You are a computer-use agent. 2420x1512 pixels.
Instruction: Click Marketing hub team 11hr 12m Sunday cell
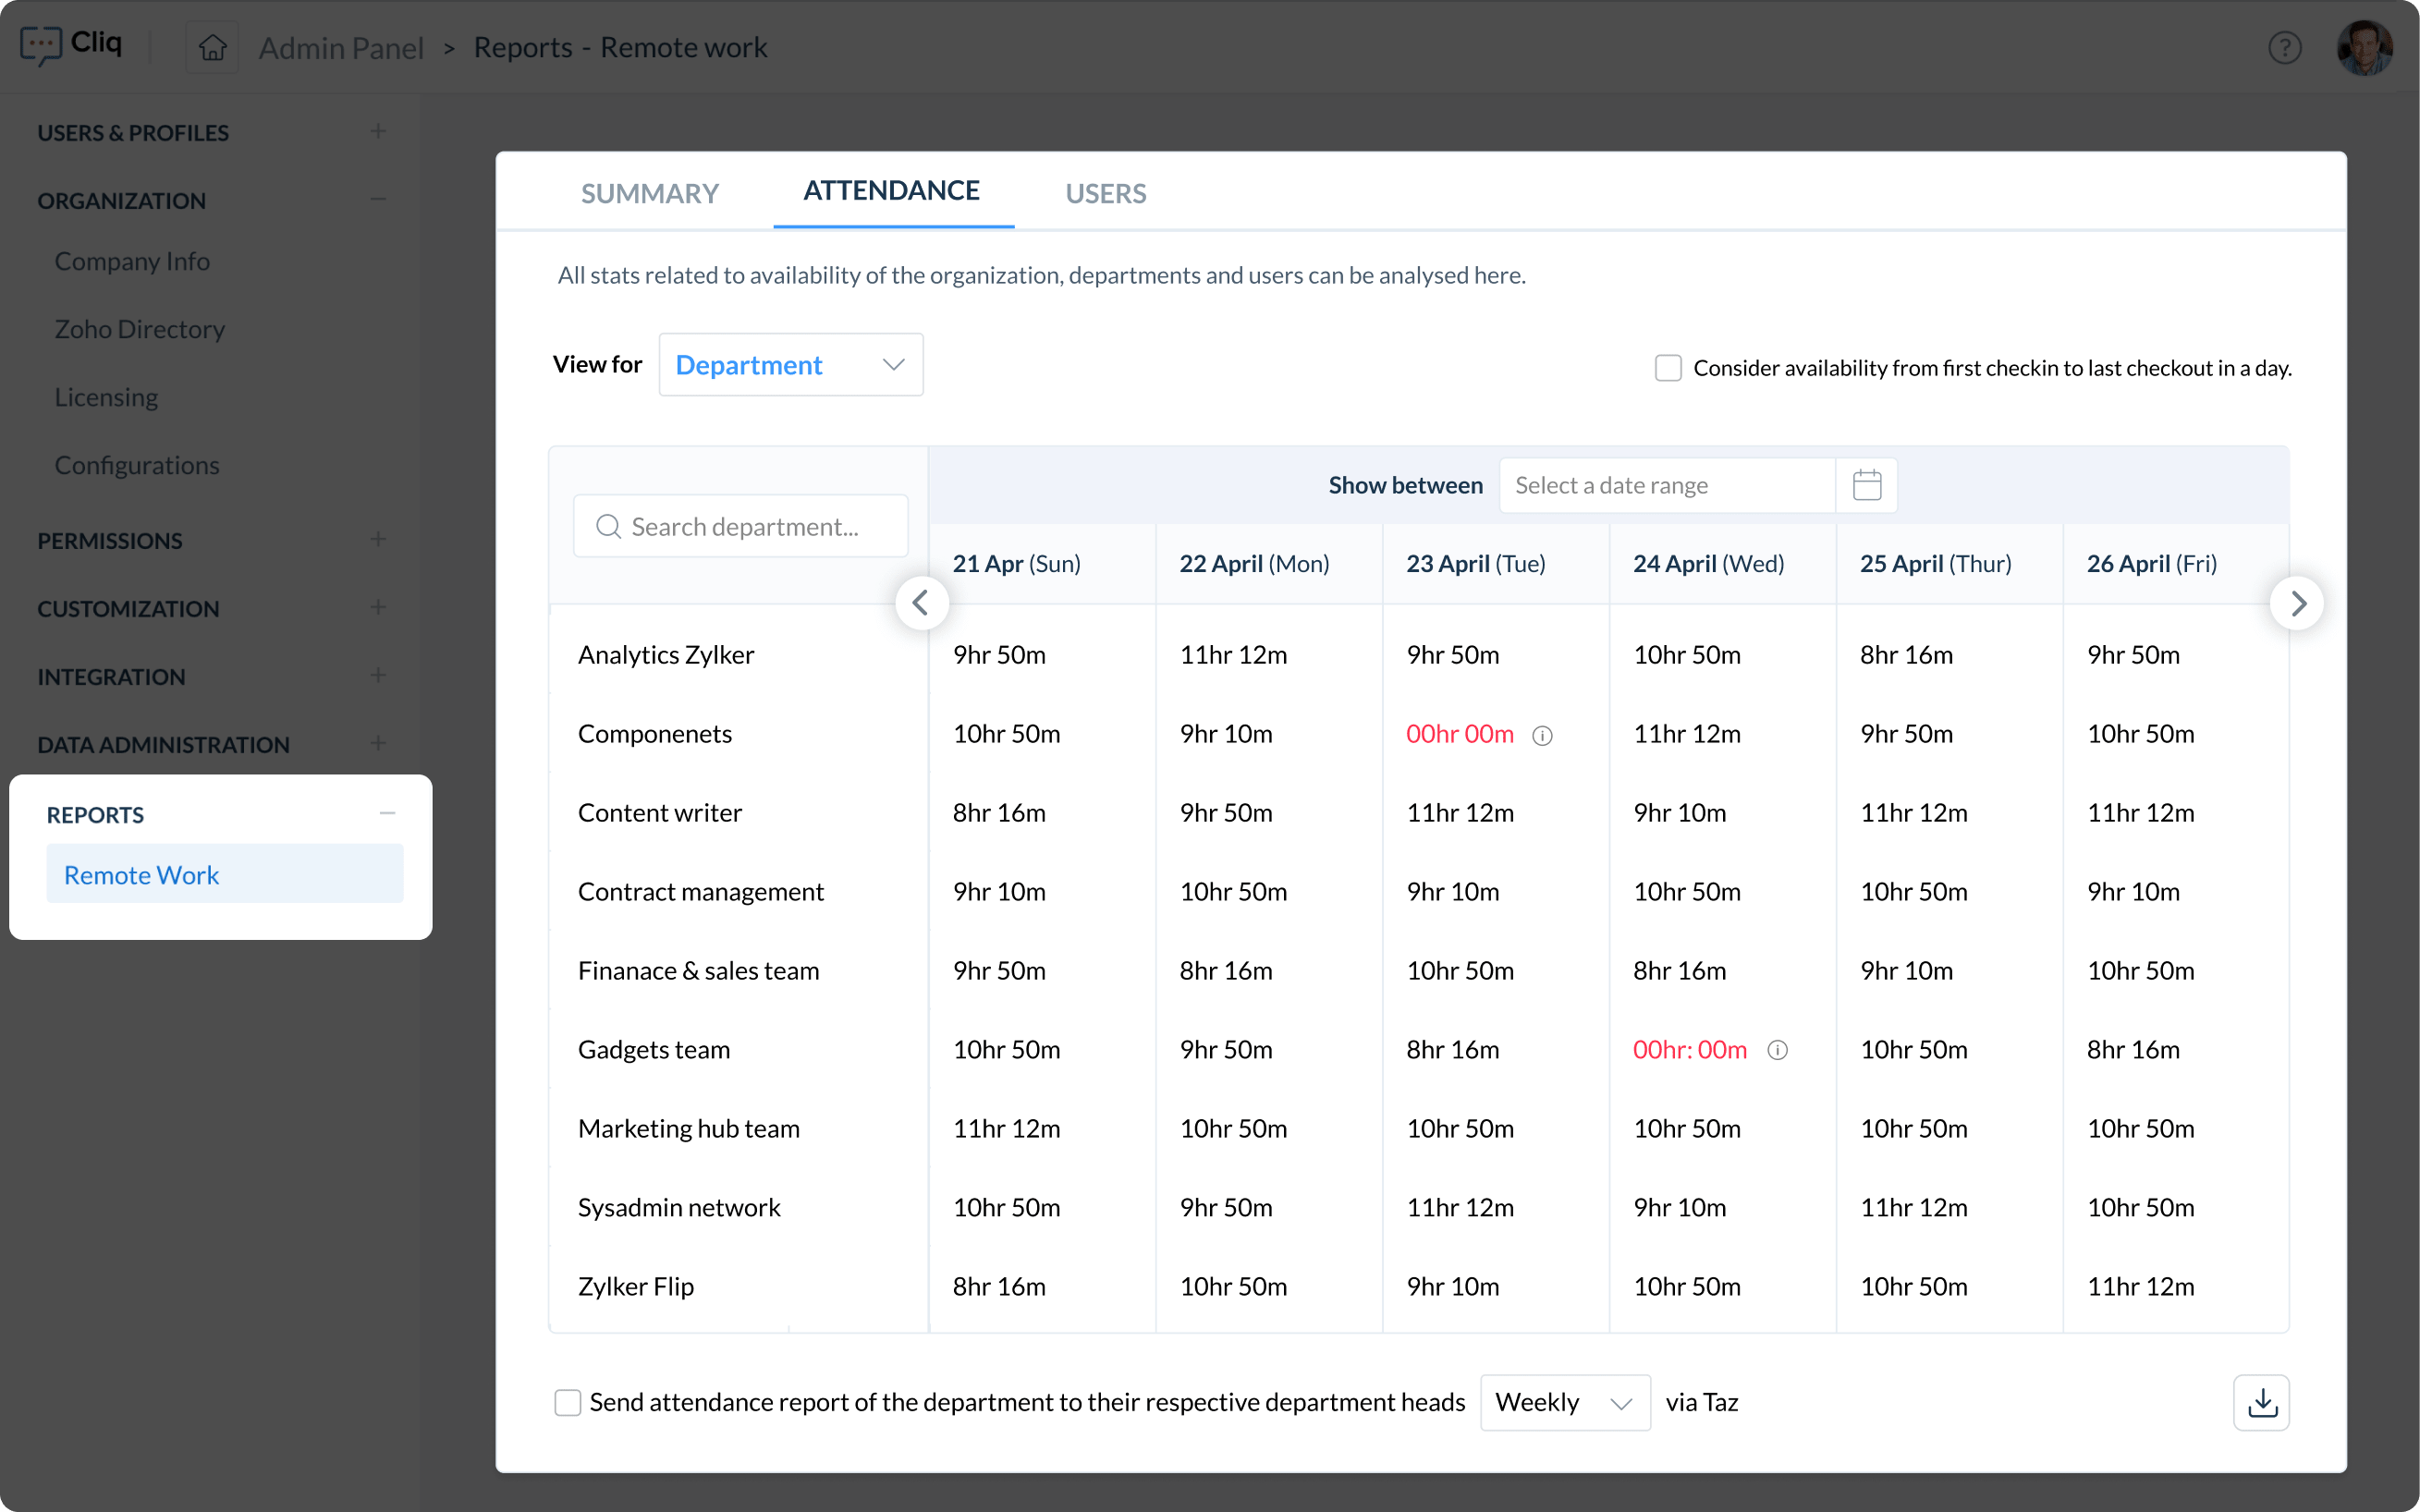[x=1006, y=1129]
